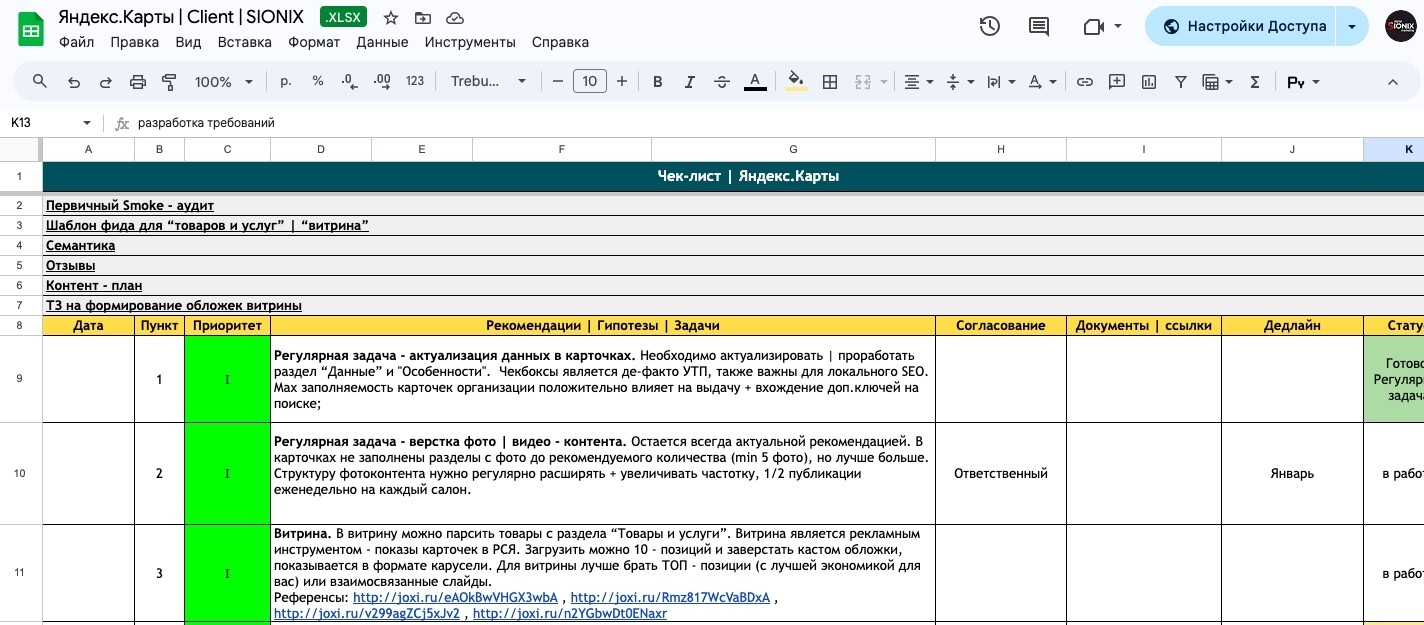Star this spreadsheet

[391, 18]
